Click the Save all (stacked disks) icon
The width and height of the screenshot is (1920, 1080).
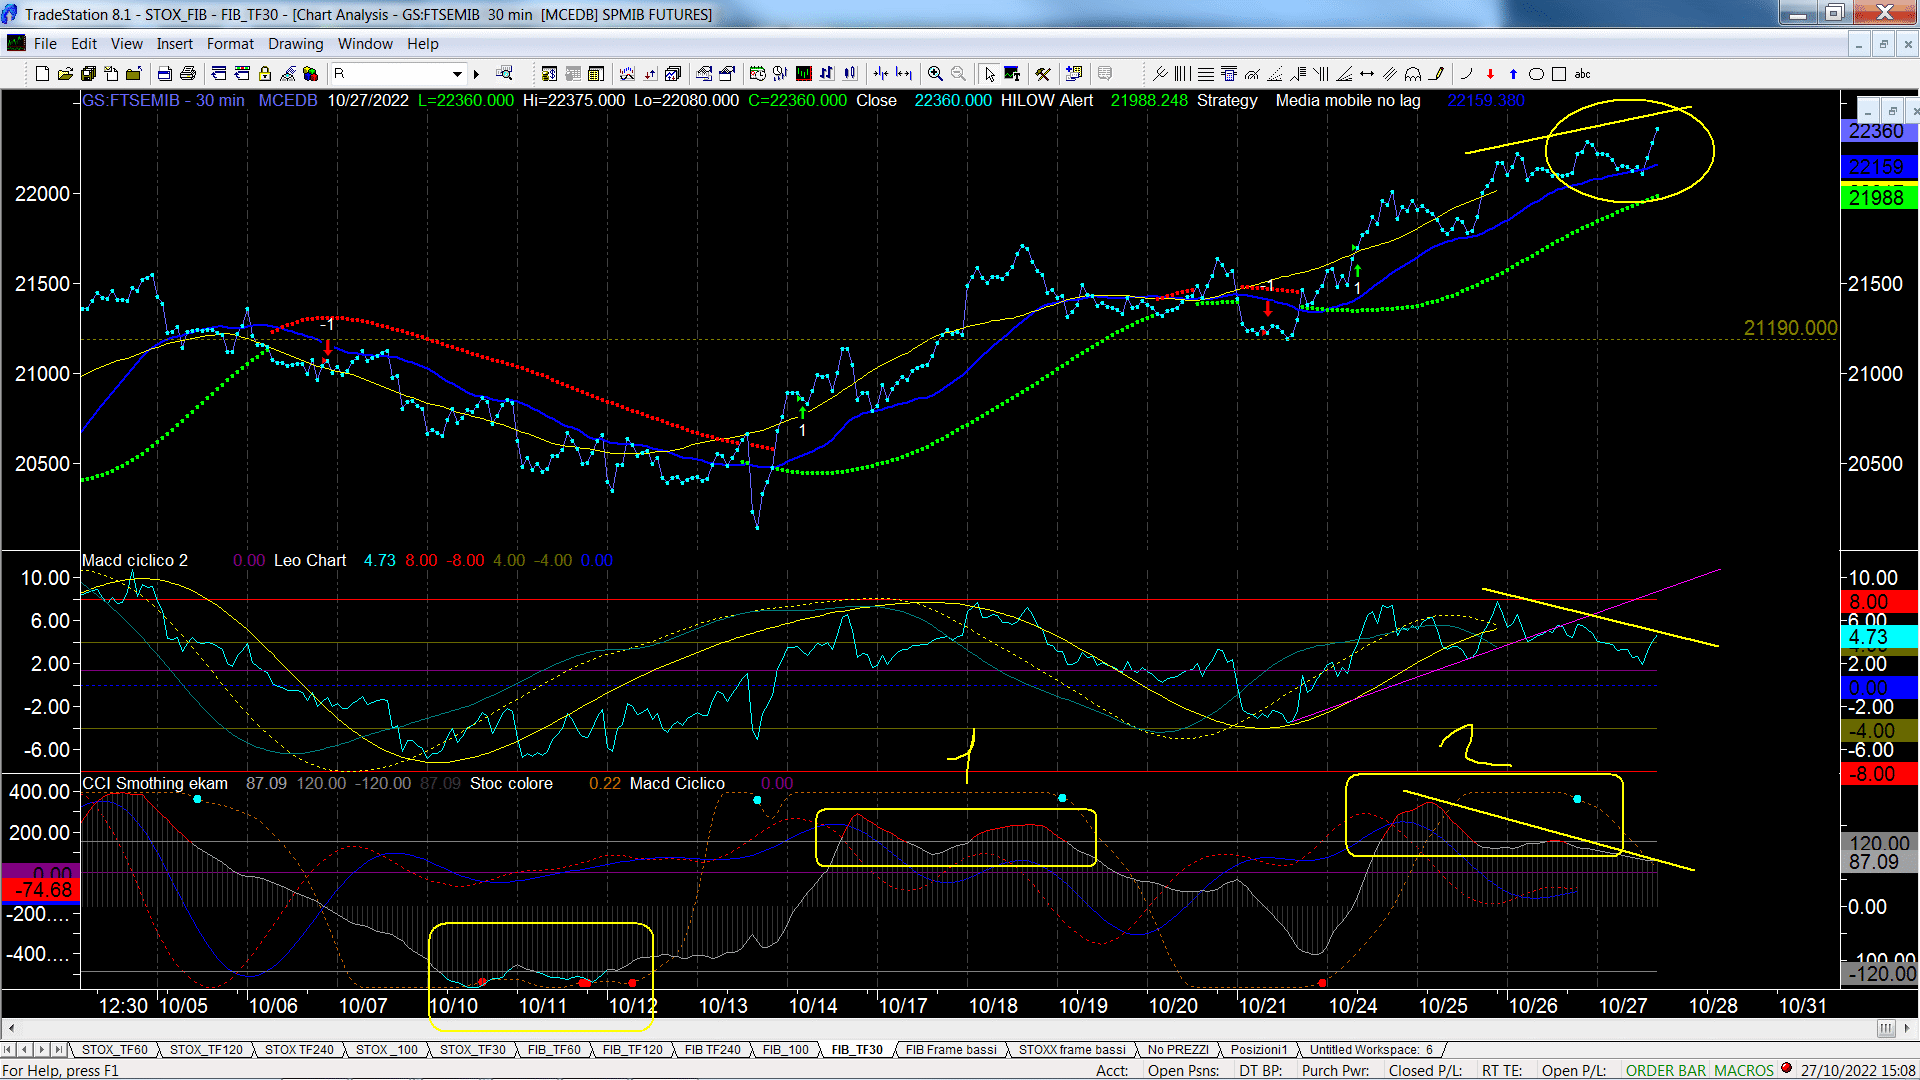(88, 74)
